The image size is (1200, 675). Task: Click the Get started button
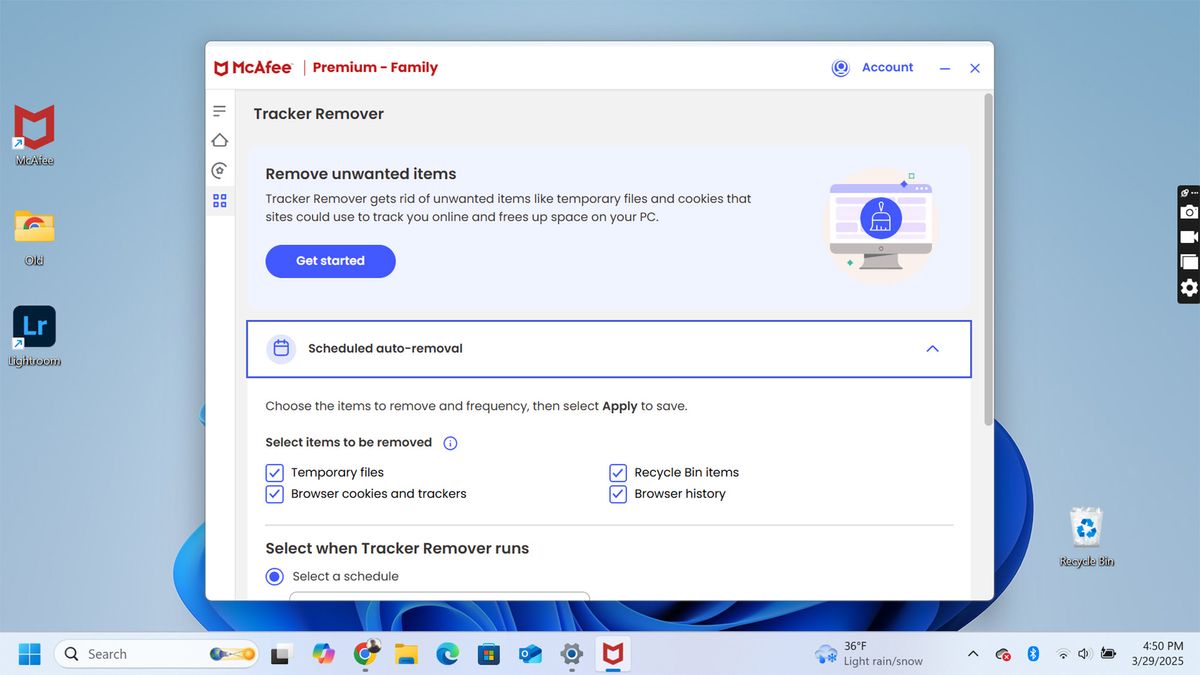(330, 261)
